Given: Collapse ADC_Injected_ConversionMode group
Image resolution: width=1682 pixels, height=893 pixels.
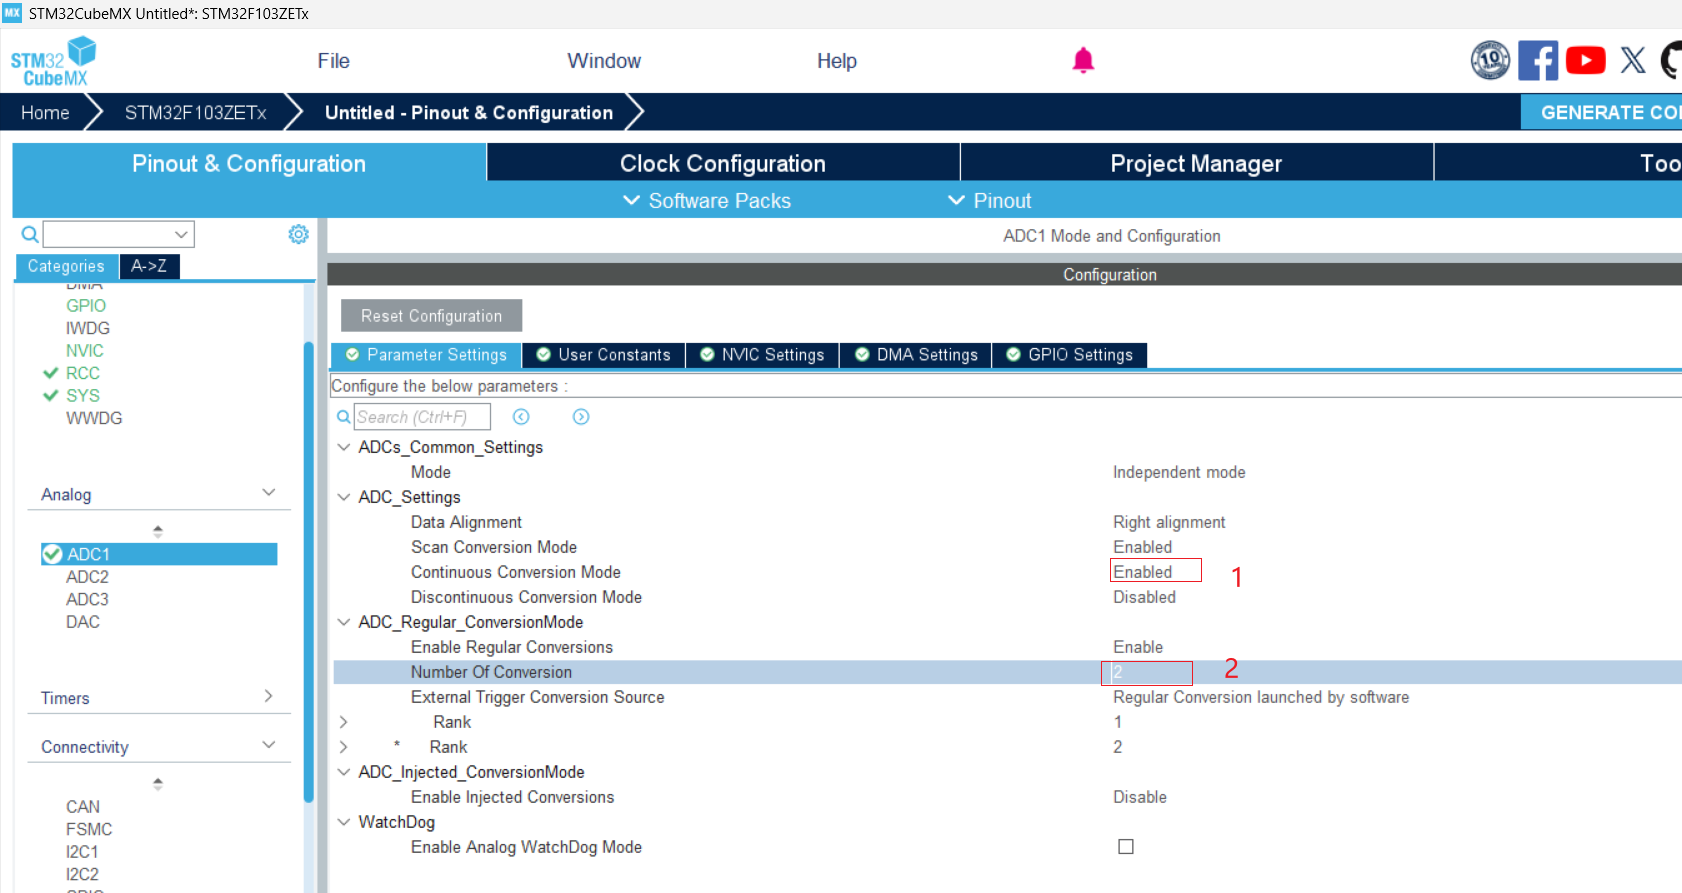Looking at the screenshot, I should coord(343,772).
